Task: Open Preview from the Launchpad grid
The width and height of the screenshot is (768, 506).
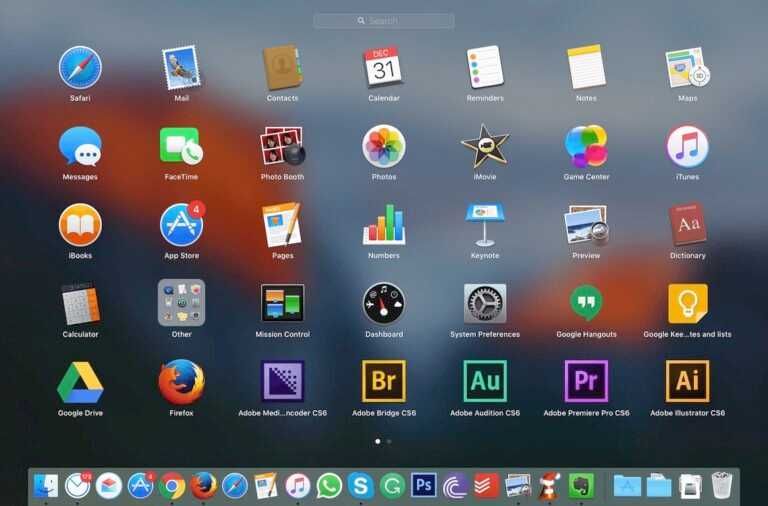Action: tap(586, 225)
